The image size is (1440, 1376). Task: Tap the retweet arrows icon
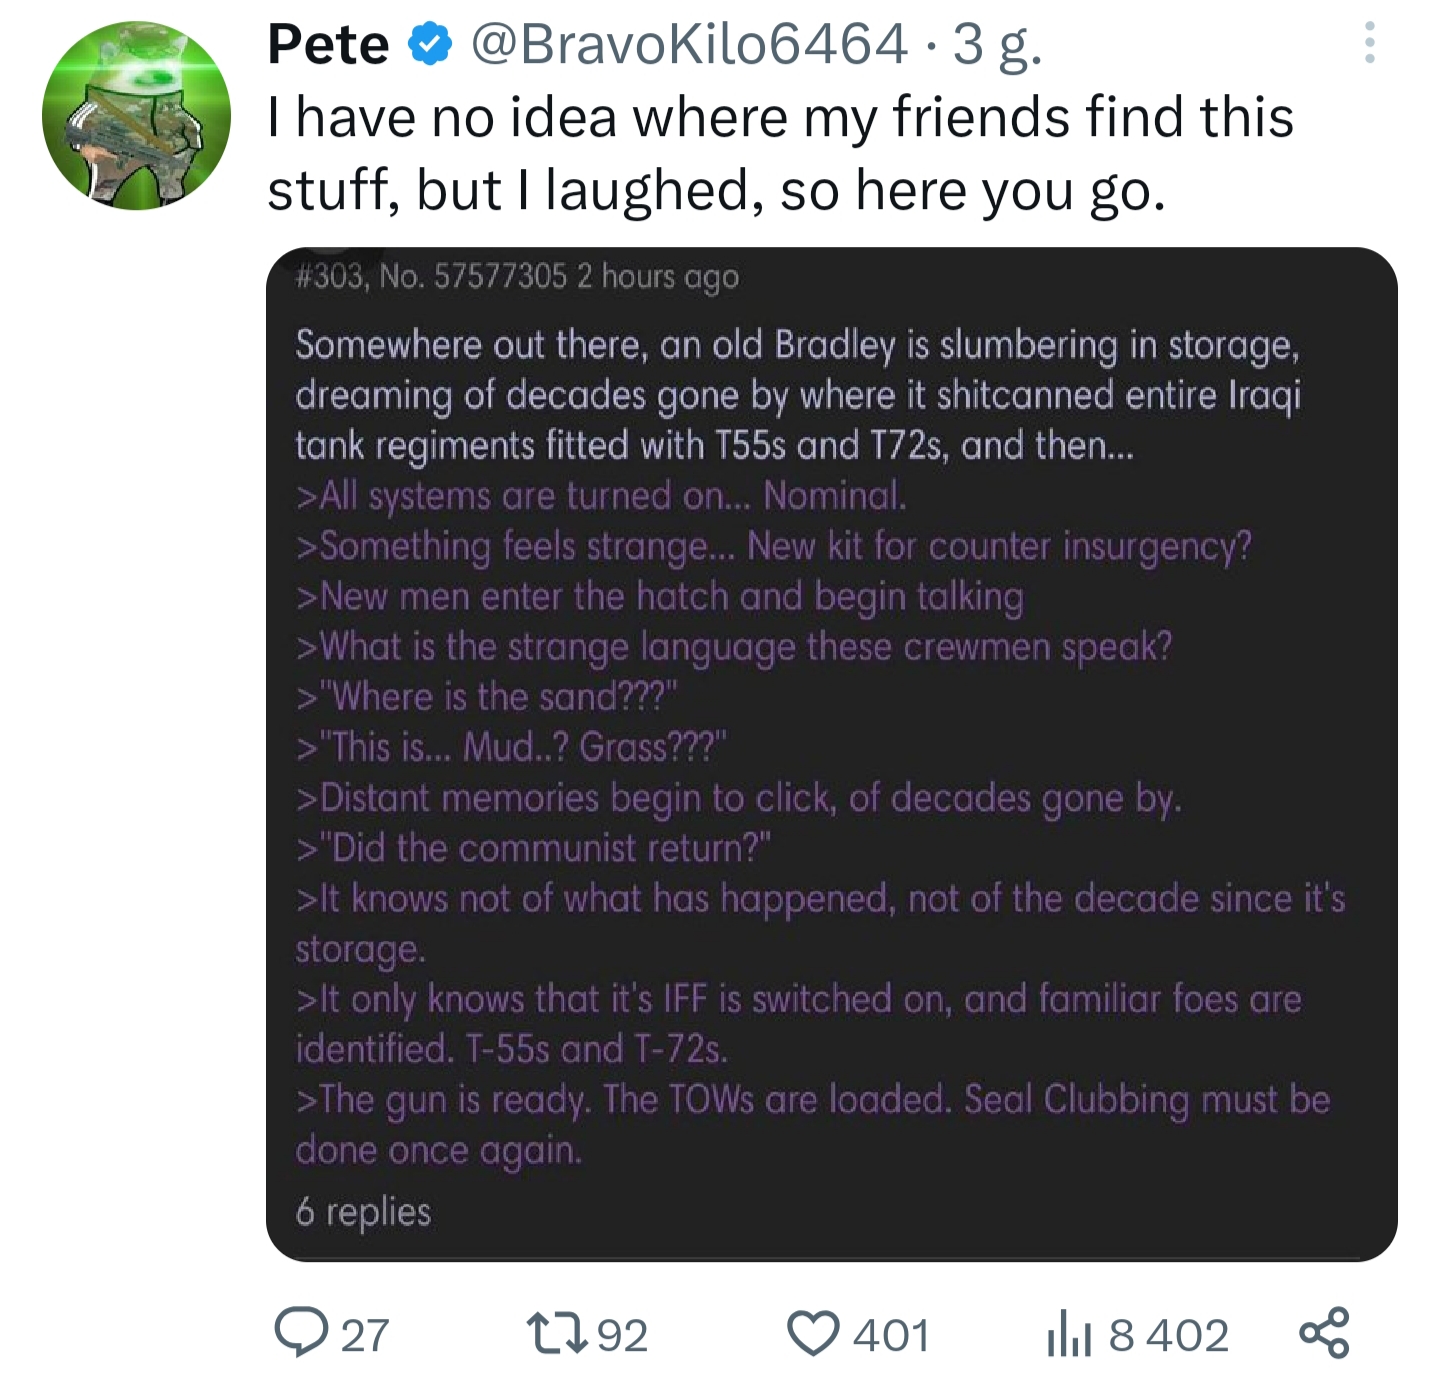[558, 1333]
